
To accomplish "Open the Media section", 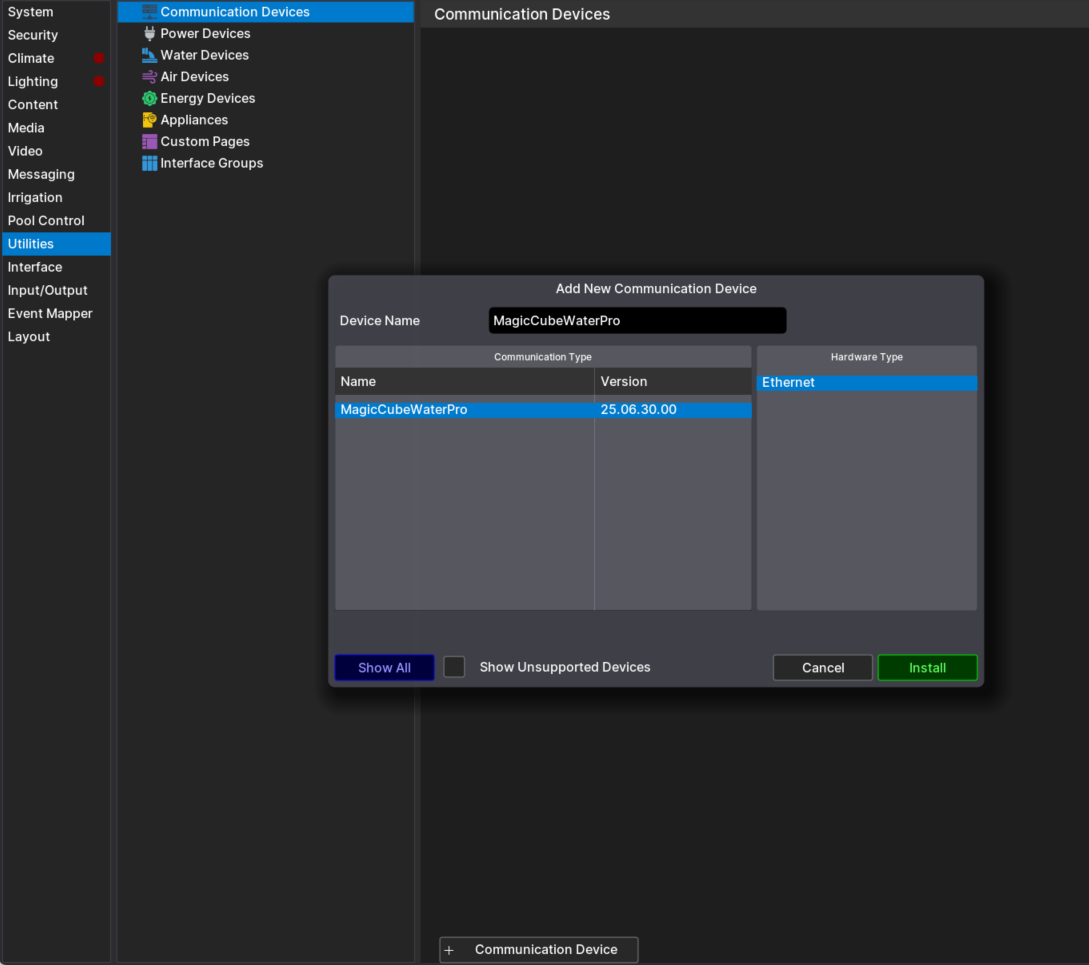I will tap(56, 128).
